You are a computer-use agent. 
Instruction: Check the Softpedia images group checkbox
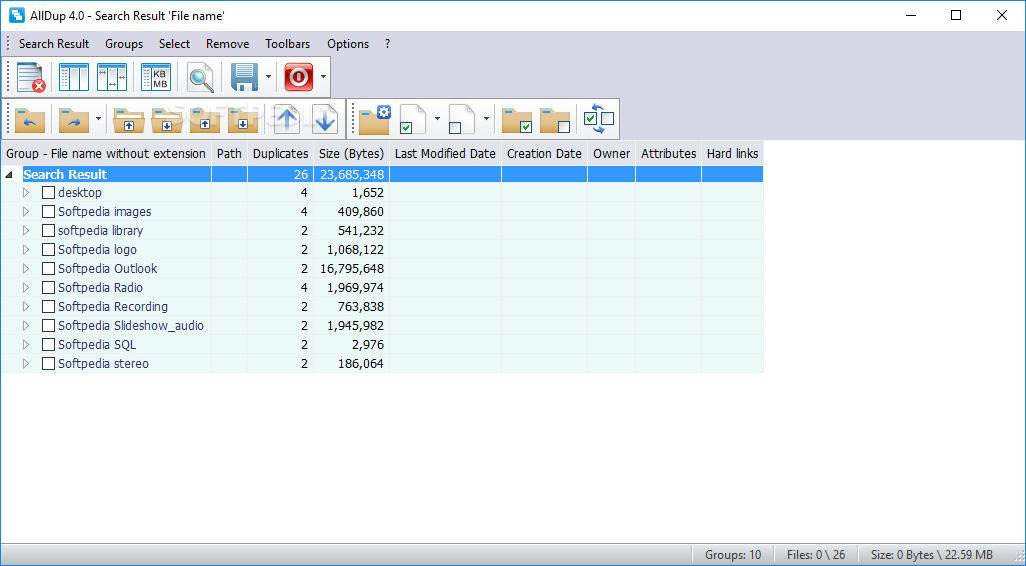coord(48,211)
